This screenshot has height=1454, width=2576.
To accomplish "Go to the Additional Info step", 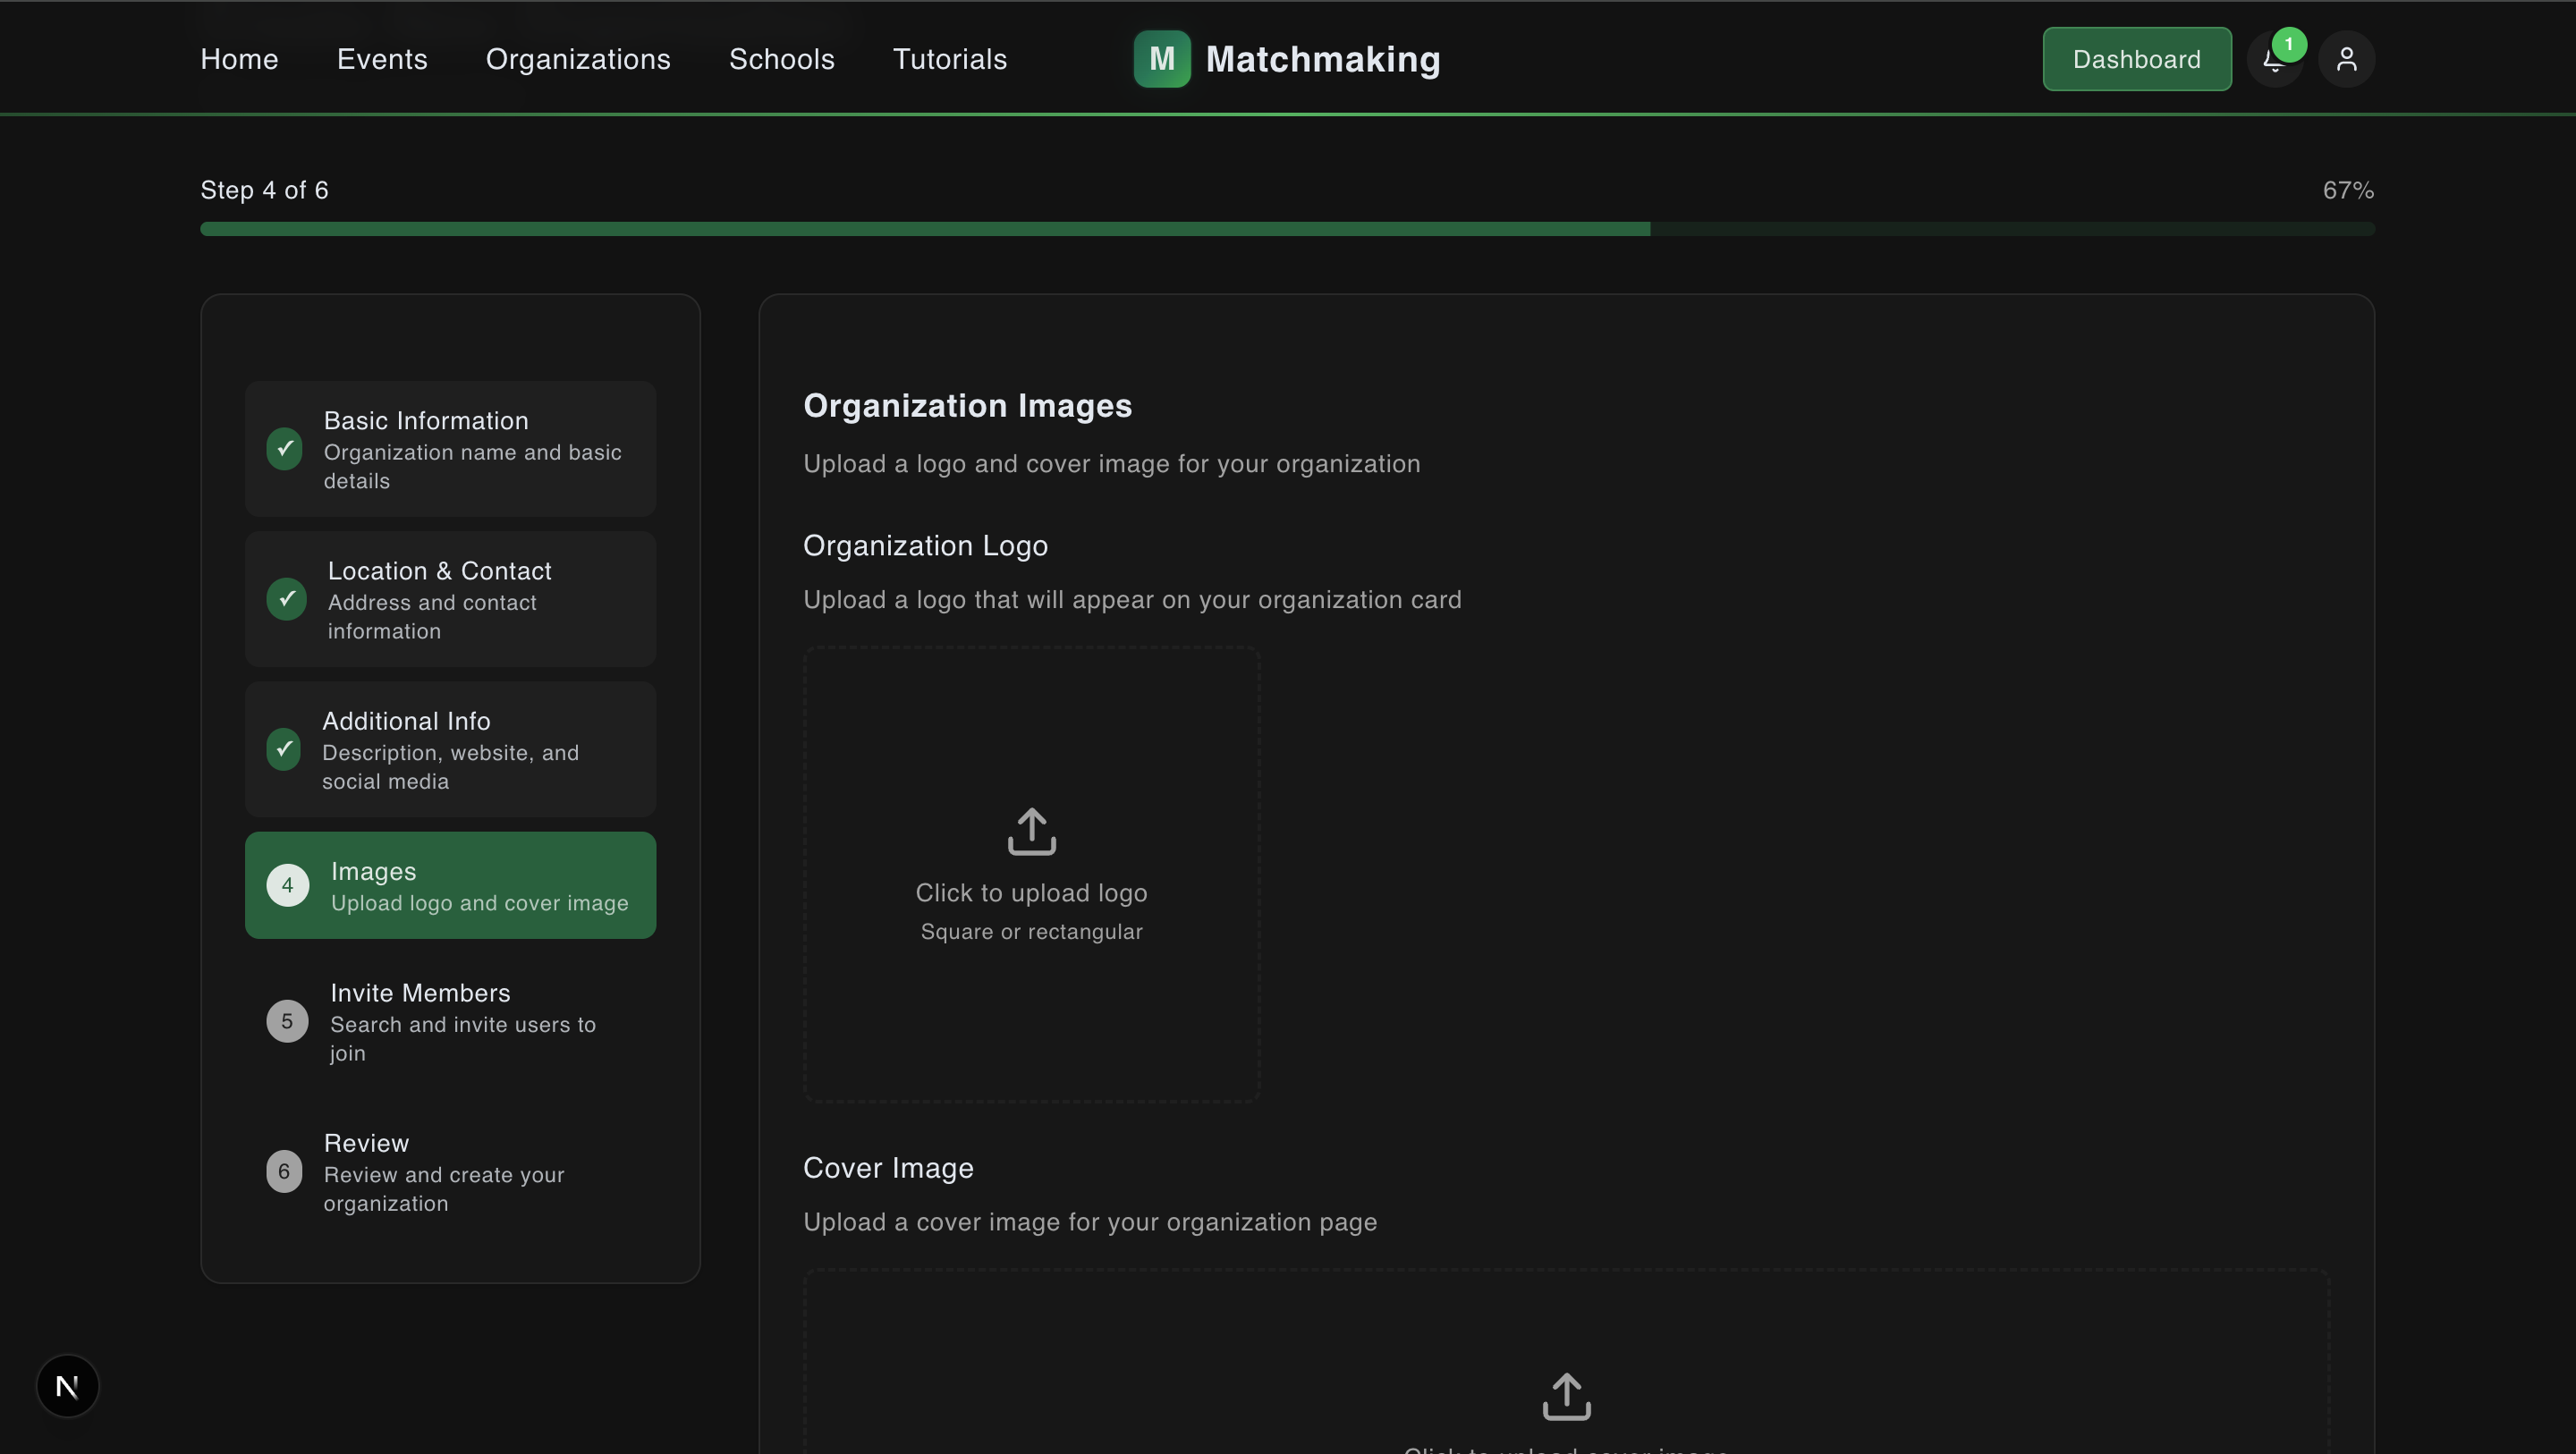I will coord(450,749).
